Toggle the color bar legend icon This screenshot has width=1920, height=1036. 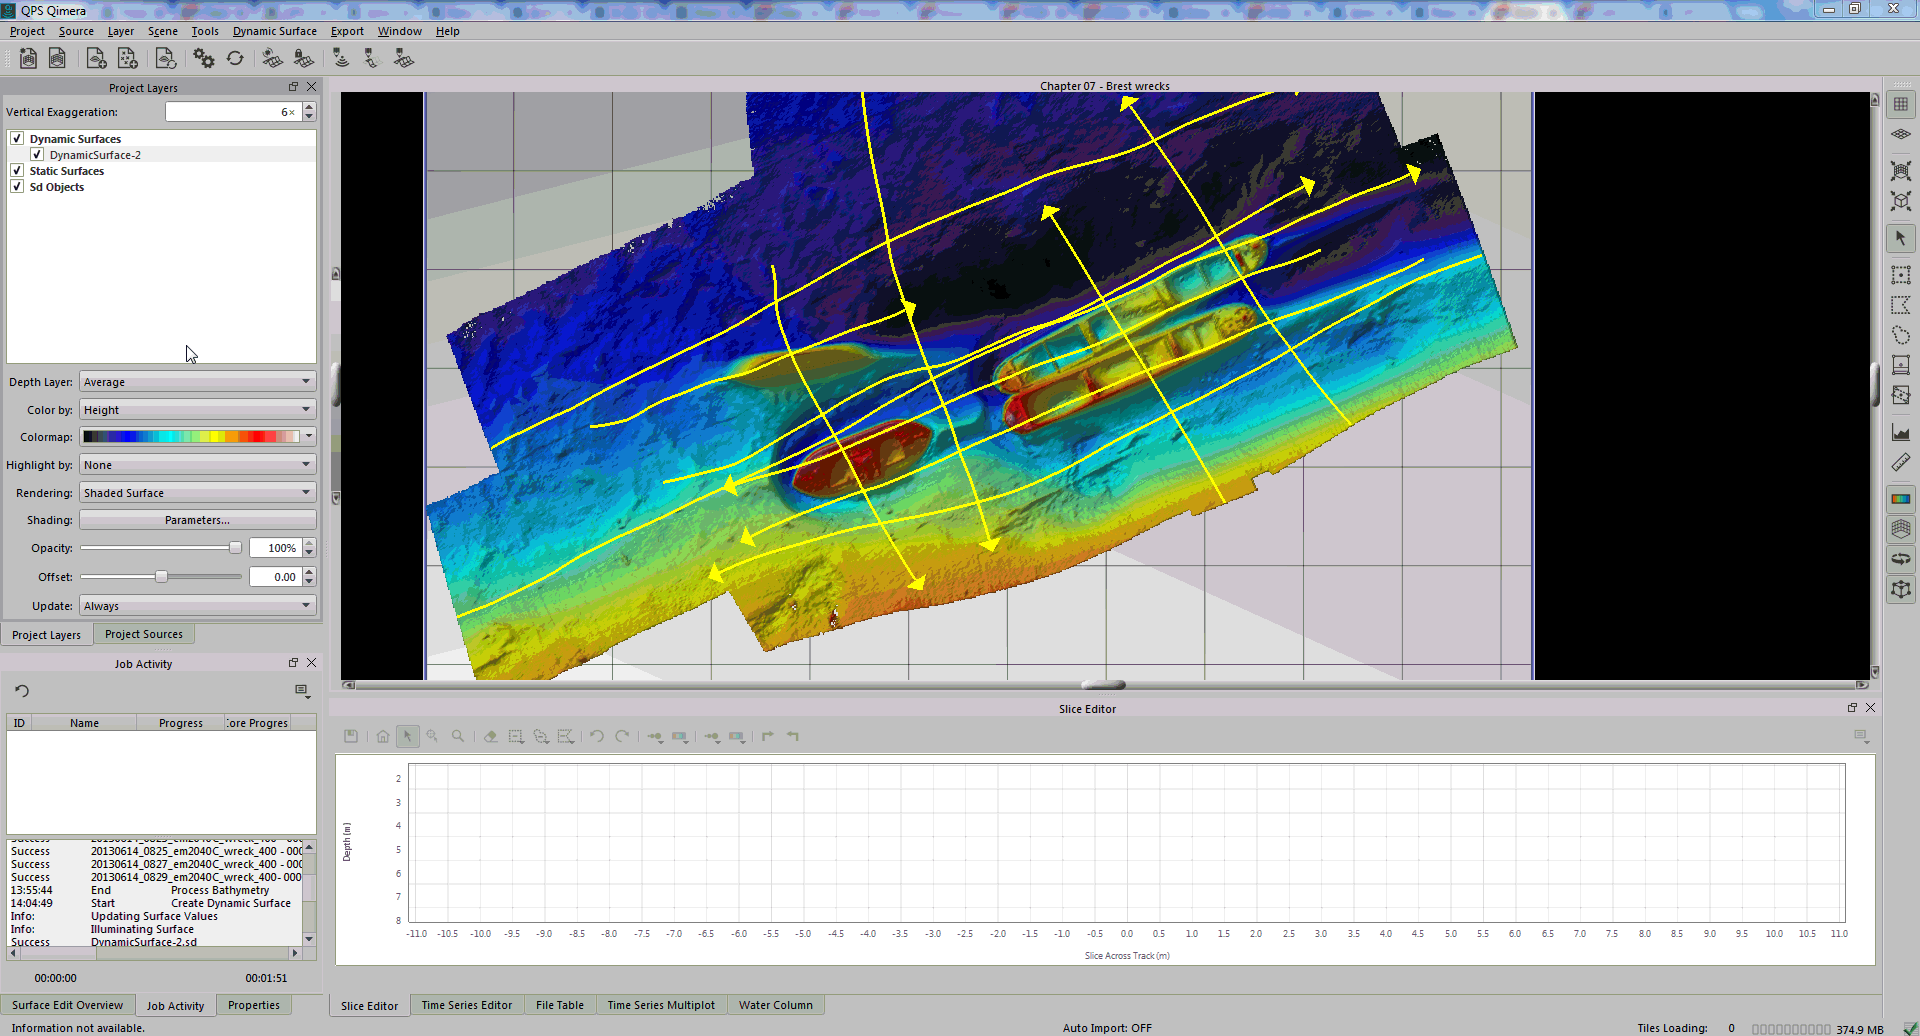[1901, 499]
